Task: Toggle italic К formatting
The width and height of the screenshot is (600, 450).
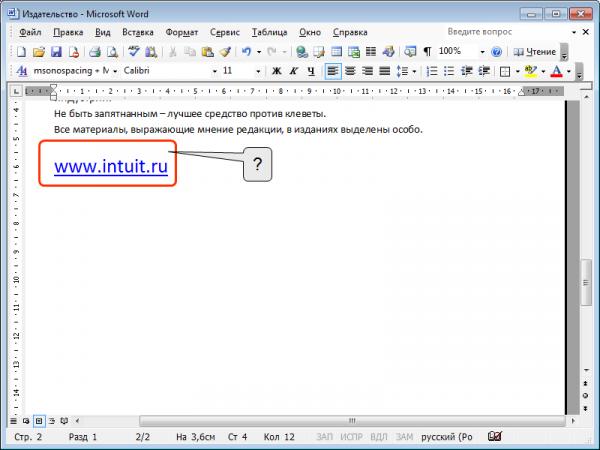Action: point(293,71)
